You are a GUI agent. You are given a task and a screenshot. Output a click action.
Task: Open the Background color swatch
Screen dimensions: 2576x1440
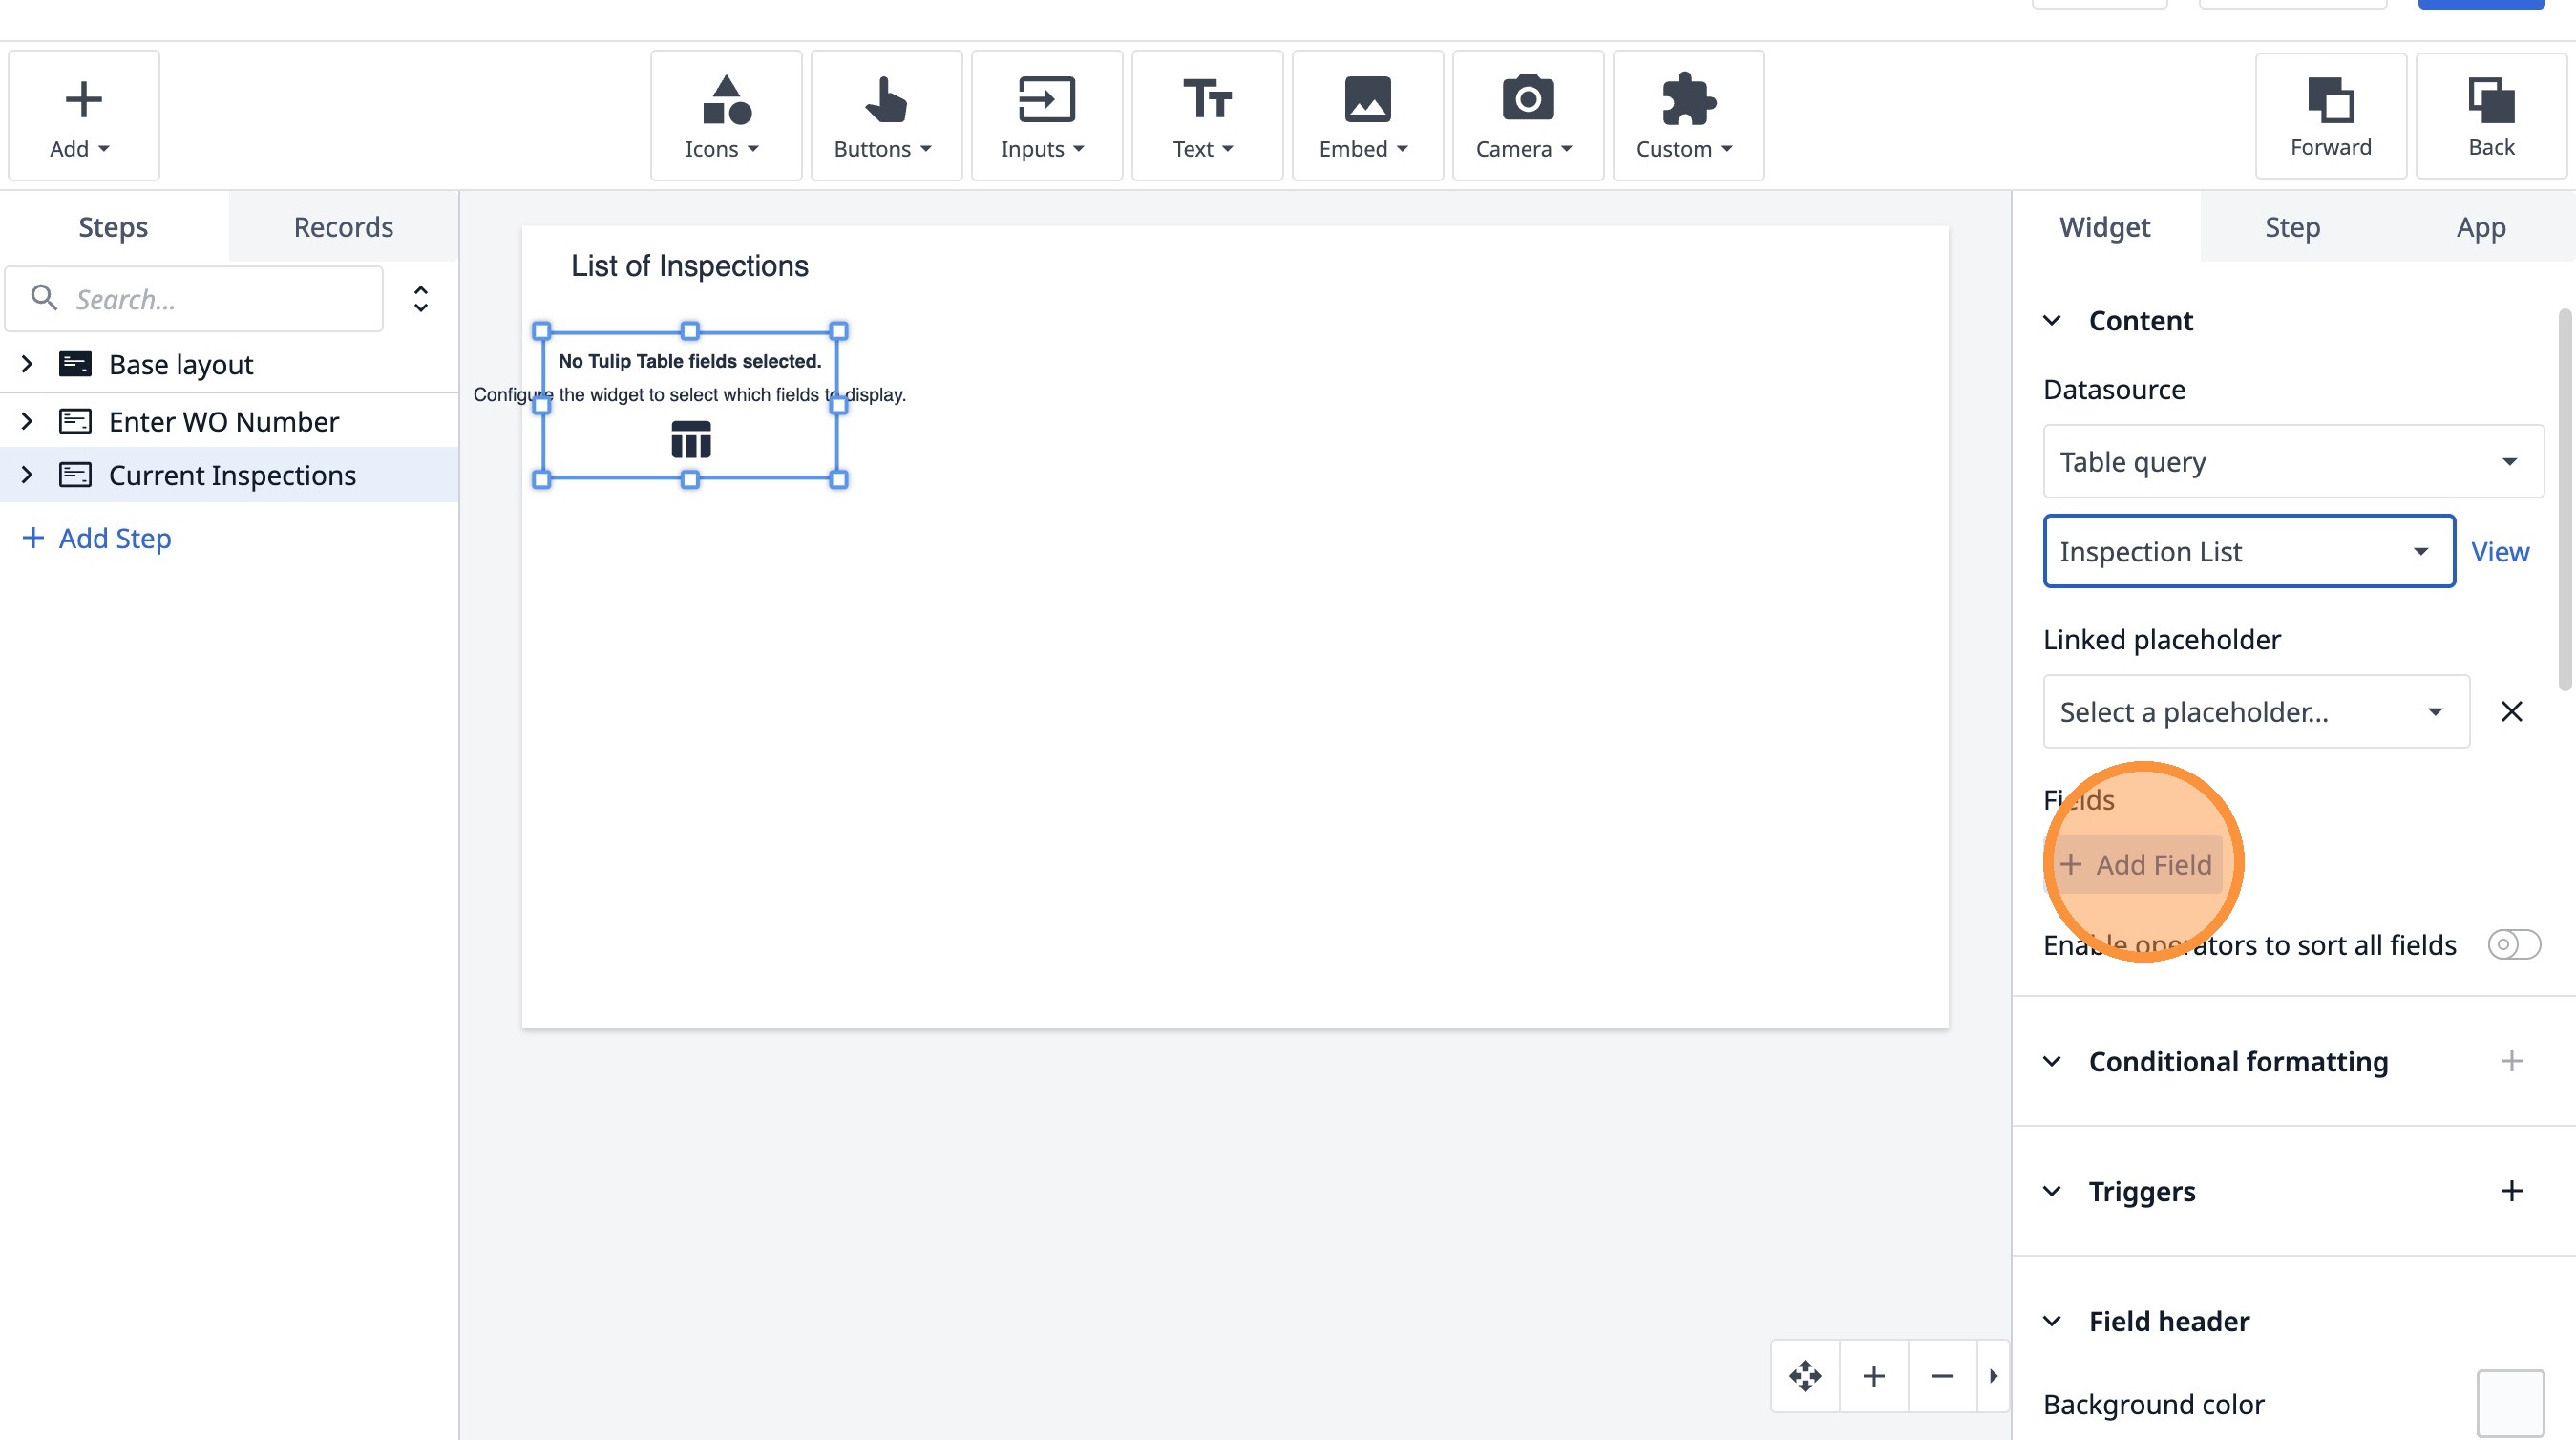[2510, 1404]
